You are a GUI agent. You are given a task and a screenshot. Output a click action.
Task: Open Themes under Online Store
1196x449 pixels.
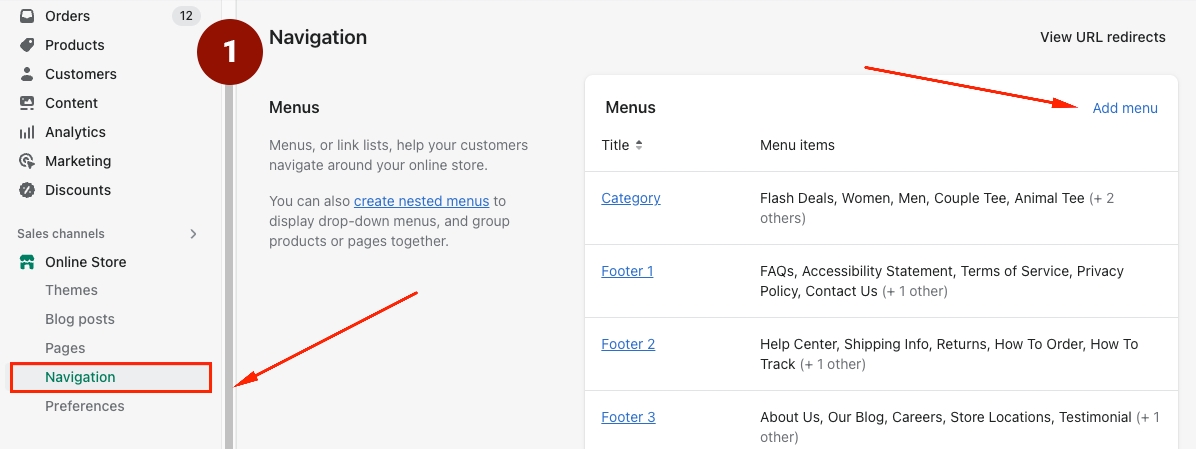(71, 290)
